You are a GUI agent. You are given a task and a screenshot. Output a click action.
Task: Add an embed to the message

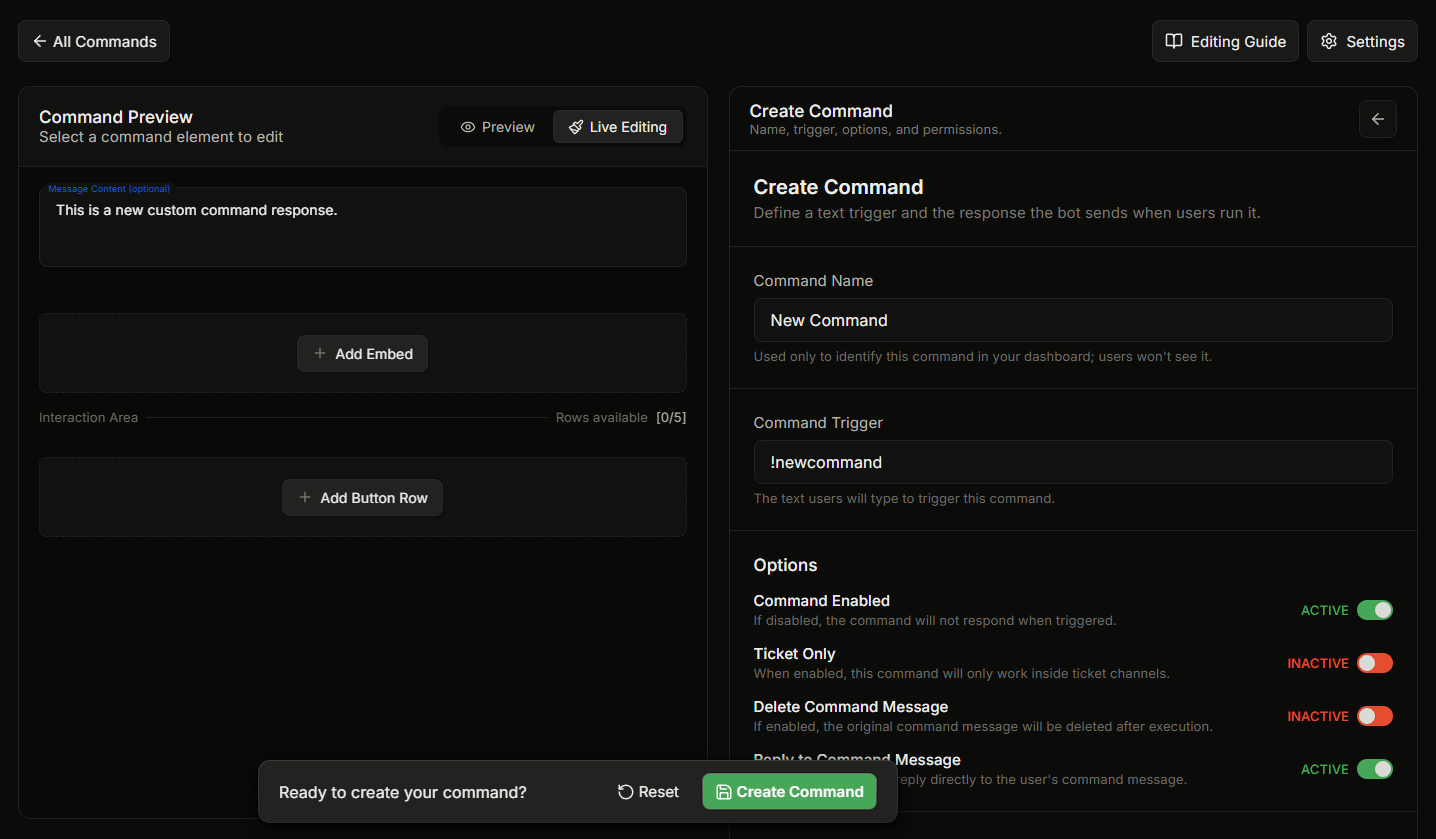click(x=362, y=354)
